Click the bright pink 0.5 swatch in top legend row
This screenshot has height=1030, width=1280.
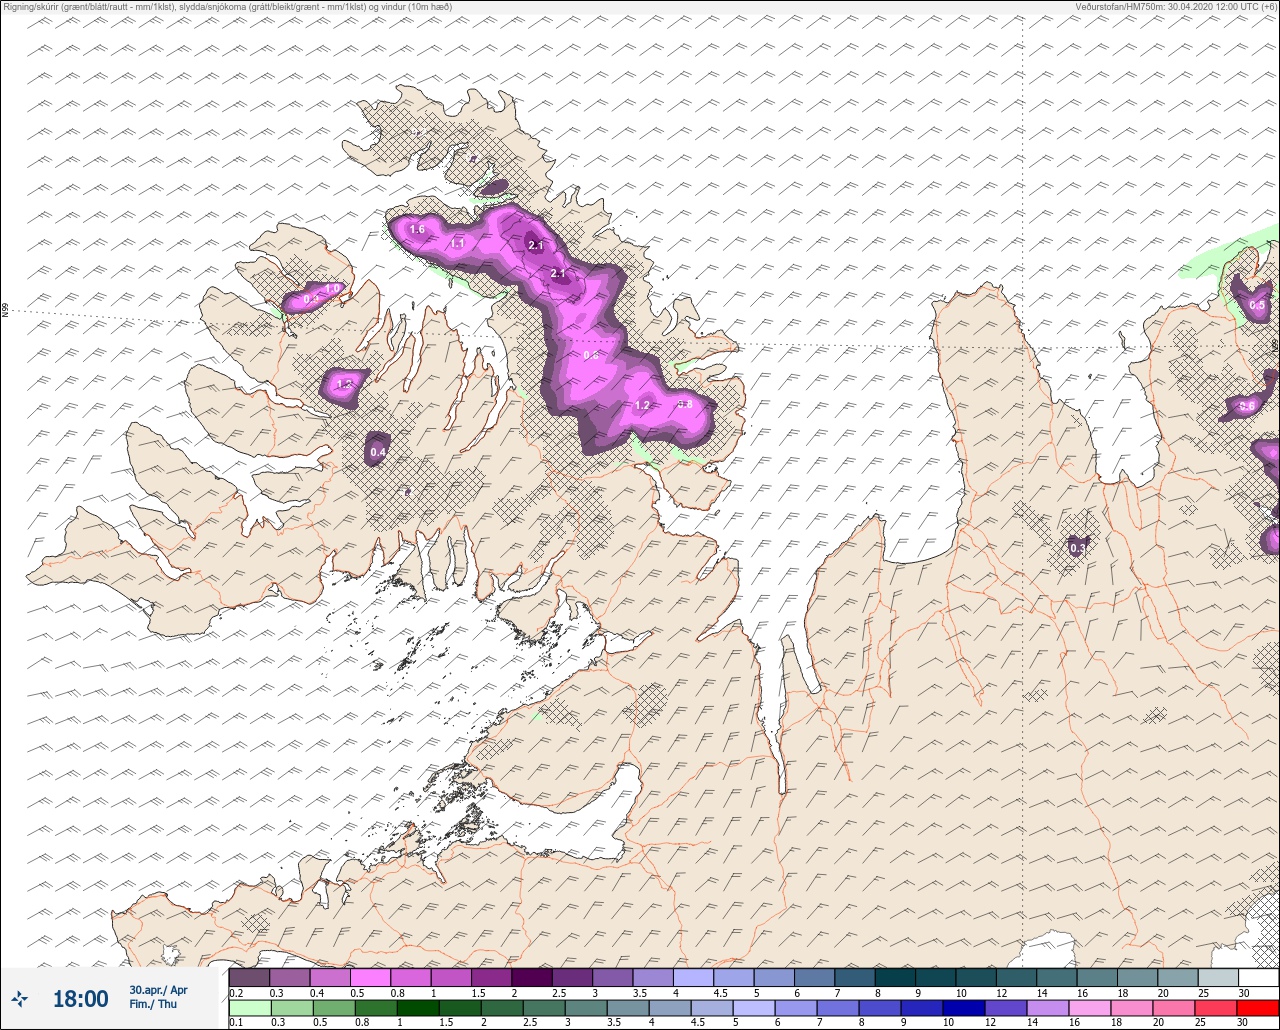370,977
